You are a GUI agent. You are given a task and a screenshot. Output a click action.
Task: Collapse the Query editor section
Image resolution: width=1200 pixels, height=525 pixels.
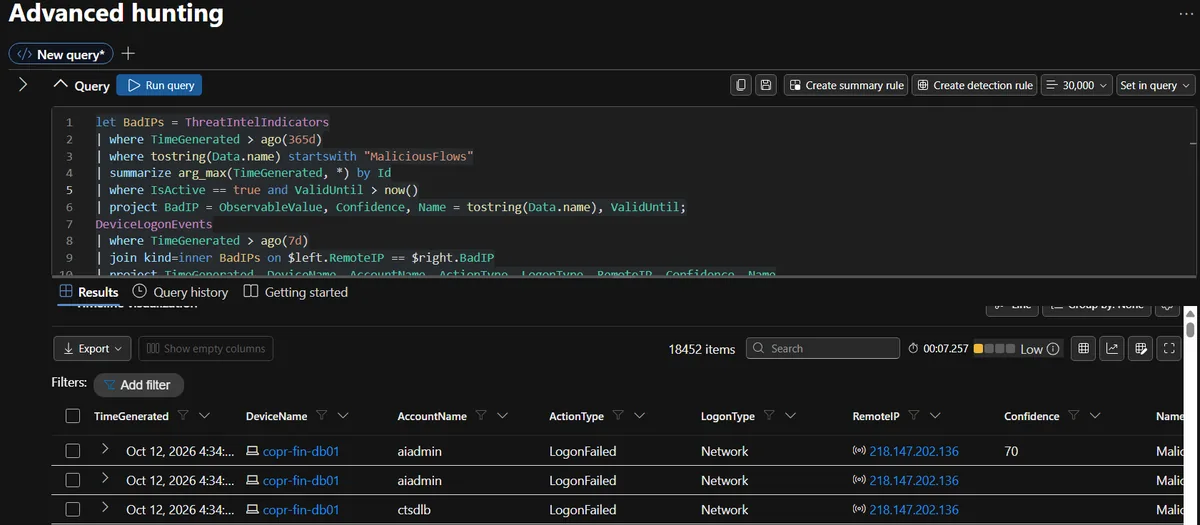[x=61, y=85]
